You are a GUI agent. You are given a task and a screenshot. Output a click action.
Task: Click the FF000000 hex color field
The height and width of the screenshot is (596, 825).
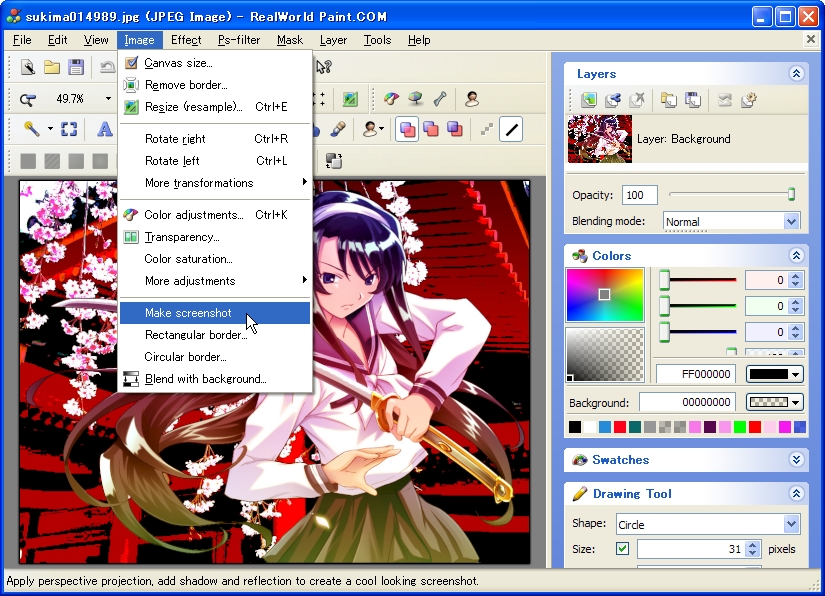point(696,374)
